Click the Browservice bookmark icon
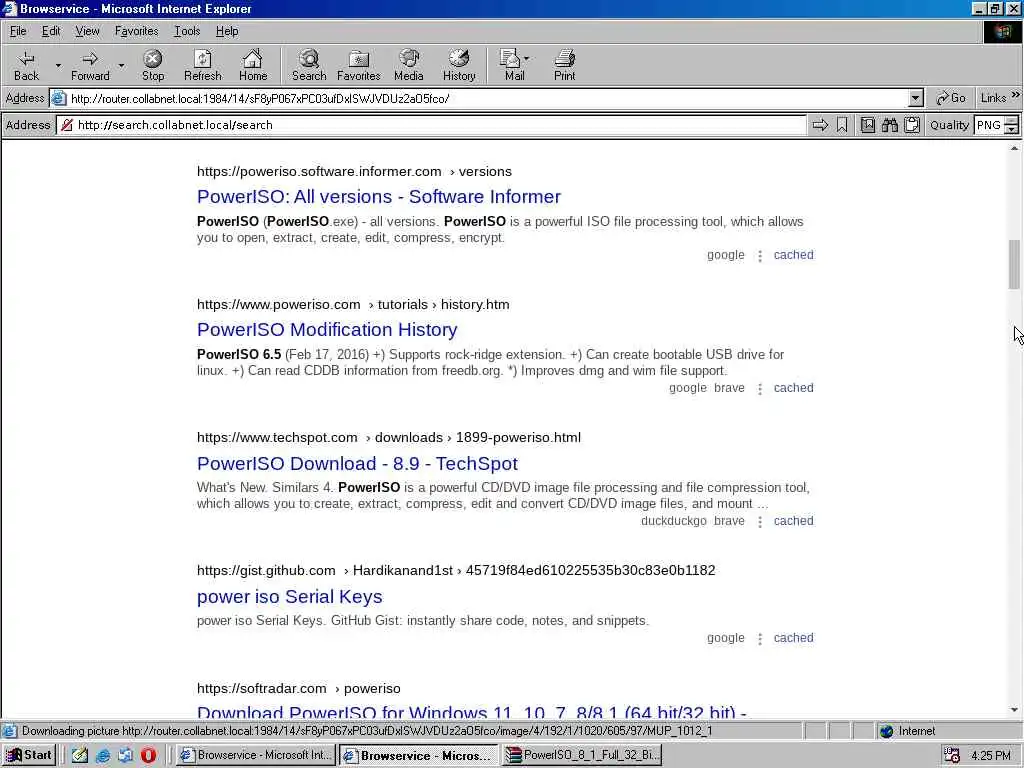 tap(842, 125)
